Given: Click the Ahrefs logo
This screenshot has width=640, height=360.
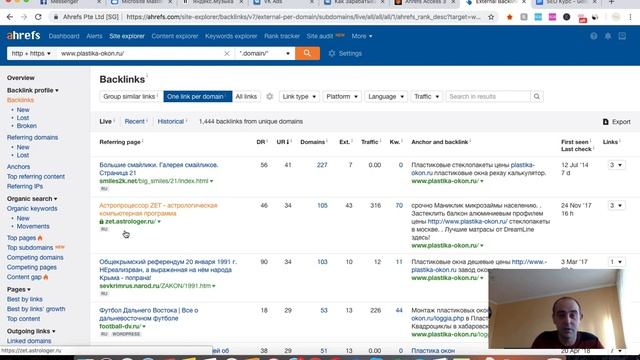Looking at the screenshot, I should [x=24, y=36].
